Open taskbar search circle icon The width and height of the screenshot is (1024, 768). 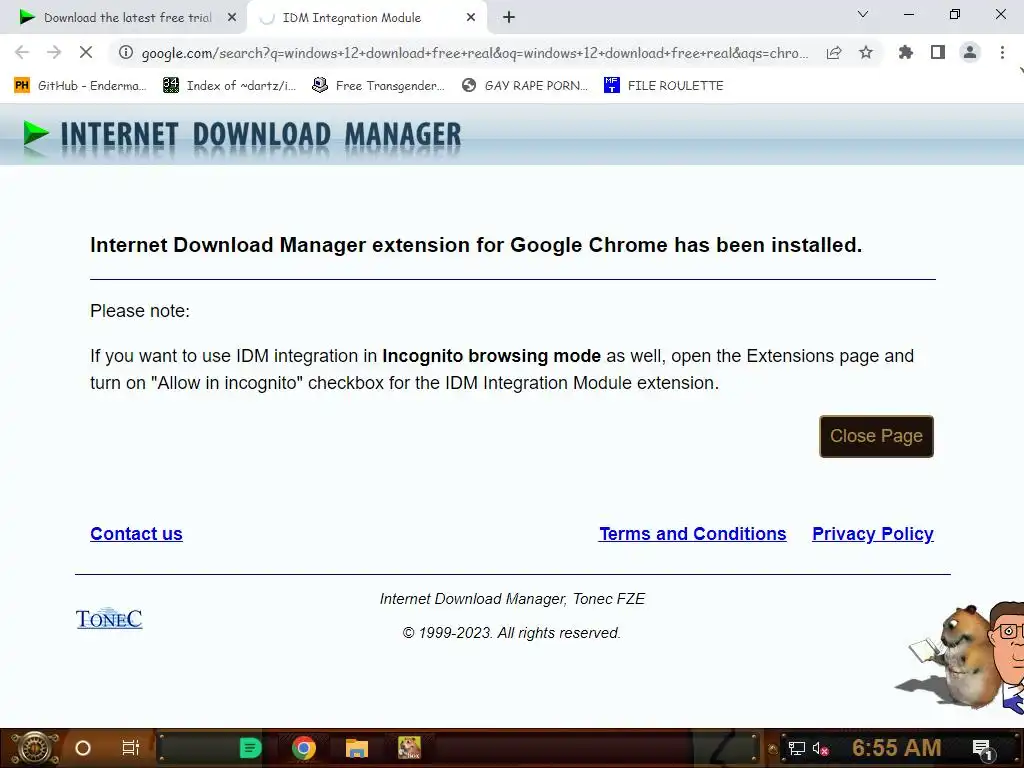(x=83, y=748)
